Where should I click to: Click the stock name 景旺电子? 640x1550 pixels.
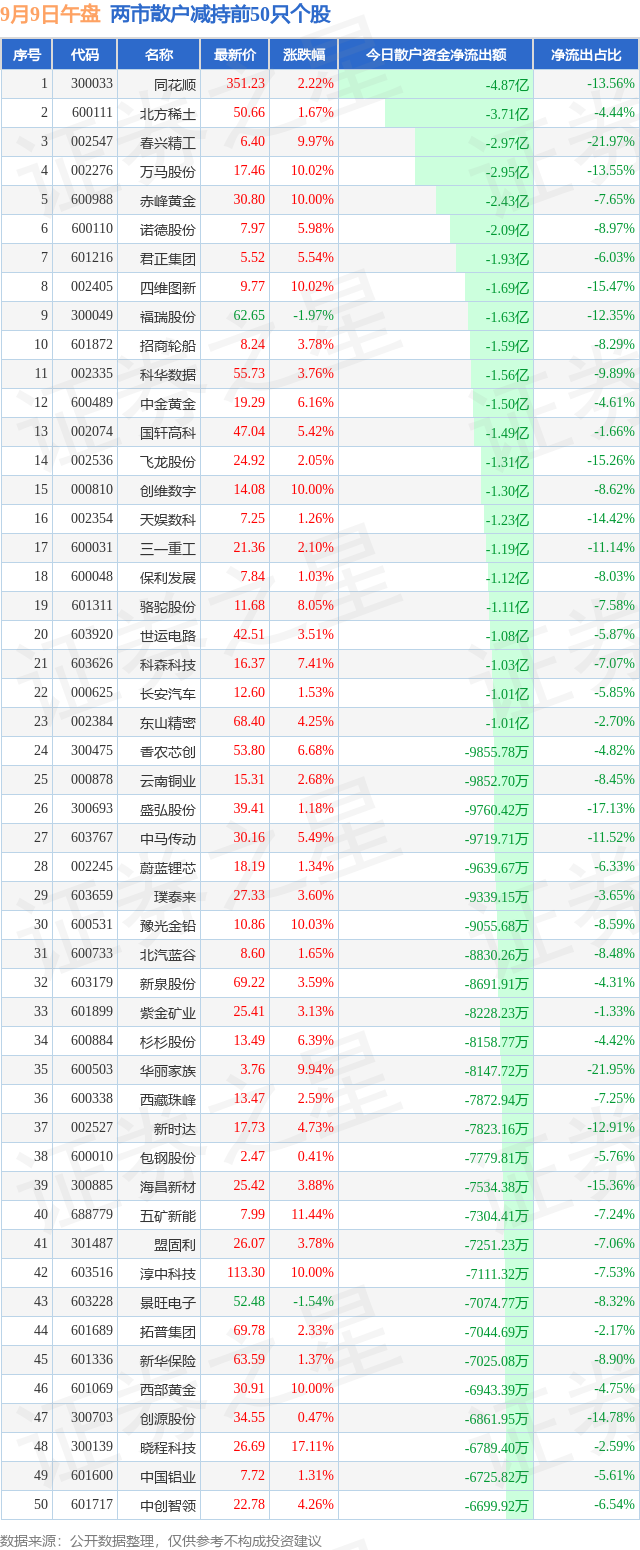[x=168, y=1301]
